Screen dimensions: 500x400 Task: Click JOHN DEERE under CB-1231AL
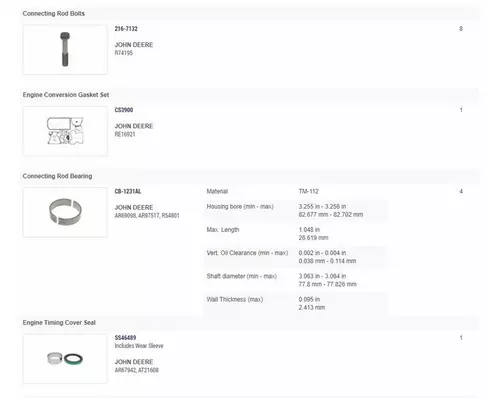pyautogui.click(x=134, y=207)
